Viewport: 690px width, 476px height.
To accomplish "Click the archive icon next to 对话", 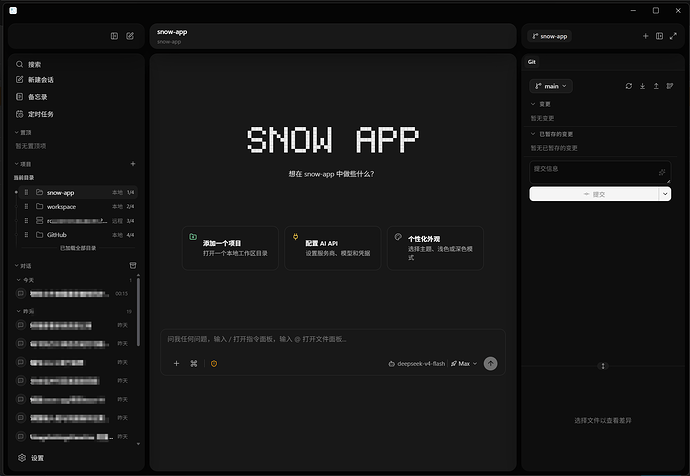I will coord(133,265).
